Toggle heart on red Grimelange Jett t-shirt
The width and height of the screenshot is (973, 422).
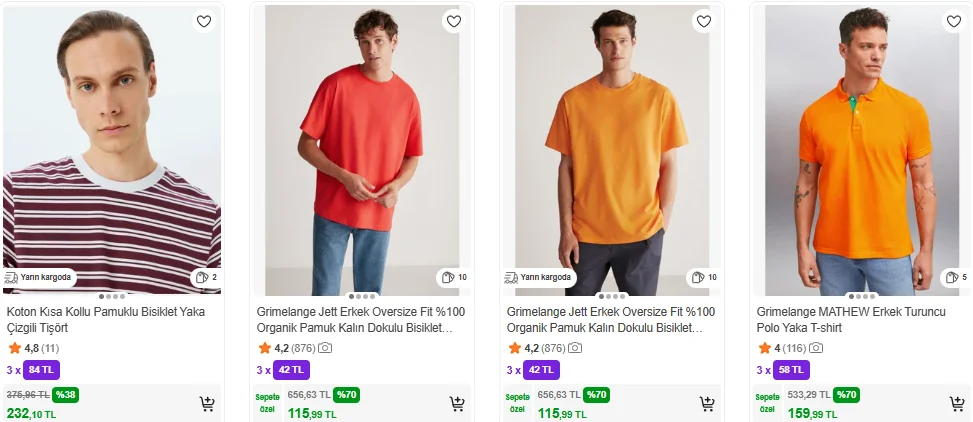pos(454,21)
